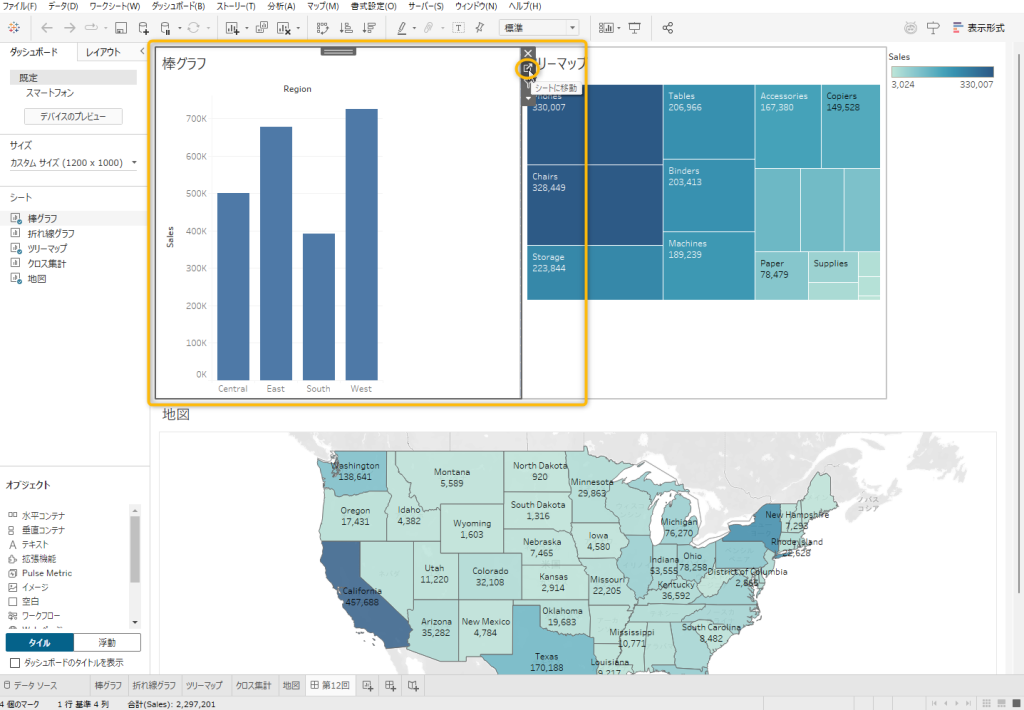This screenshot has width=1024, height=710.
Task: Click the Add new data source icon
Action: click(x=144, y=28)
